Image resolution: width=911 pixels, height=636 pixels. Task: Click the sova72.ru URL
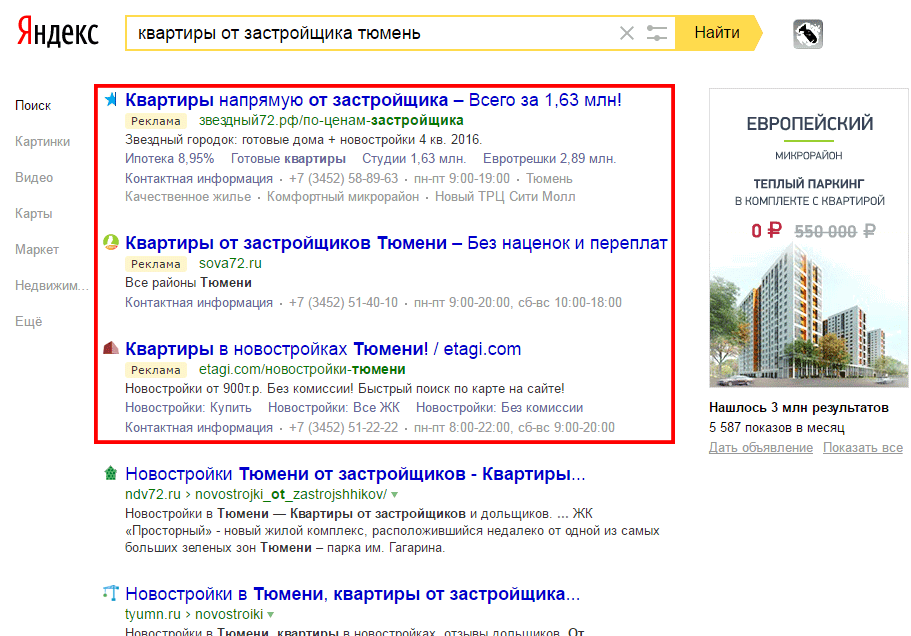coord(230,263)
